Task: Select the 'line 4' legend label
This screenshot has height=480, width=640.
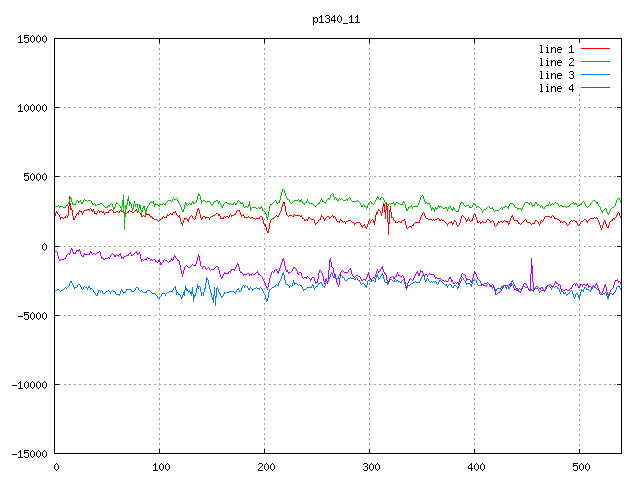Action: (x=556, y=88)
